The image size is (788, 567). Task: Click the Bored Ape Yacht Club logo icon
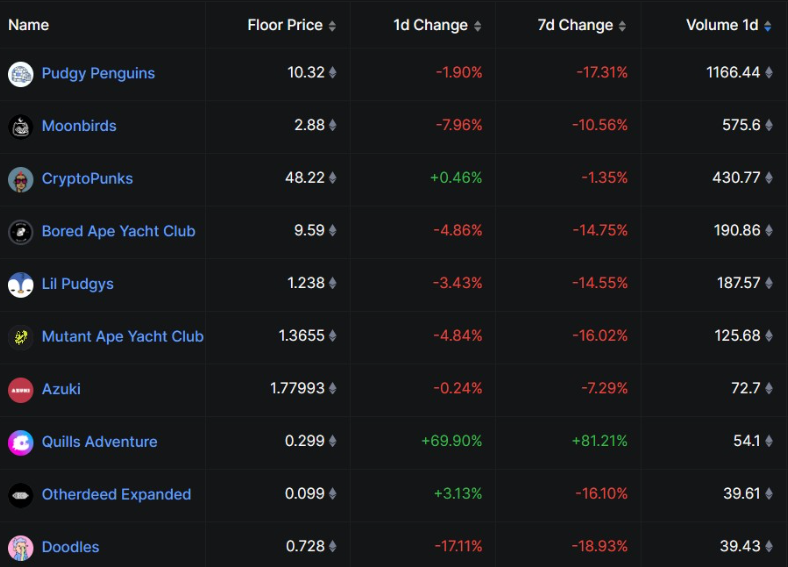[21, 232]
